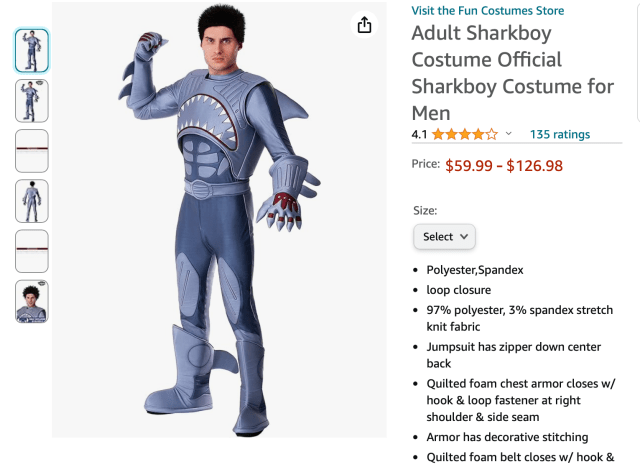
Task: Click the empty fifth rating star
Action: (x=492, y=134)
